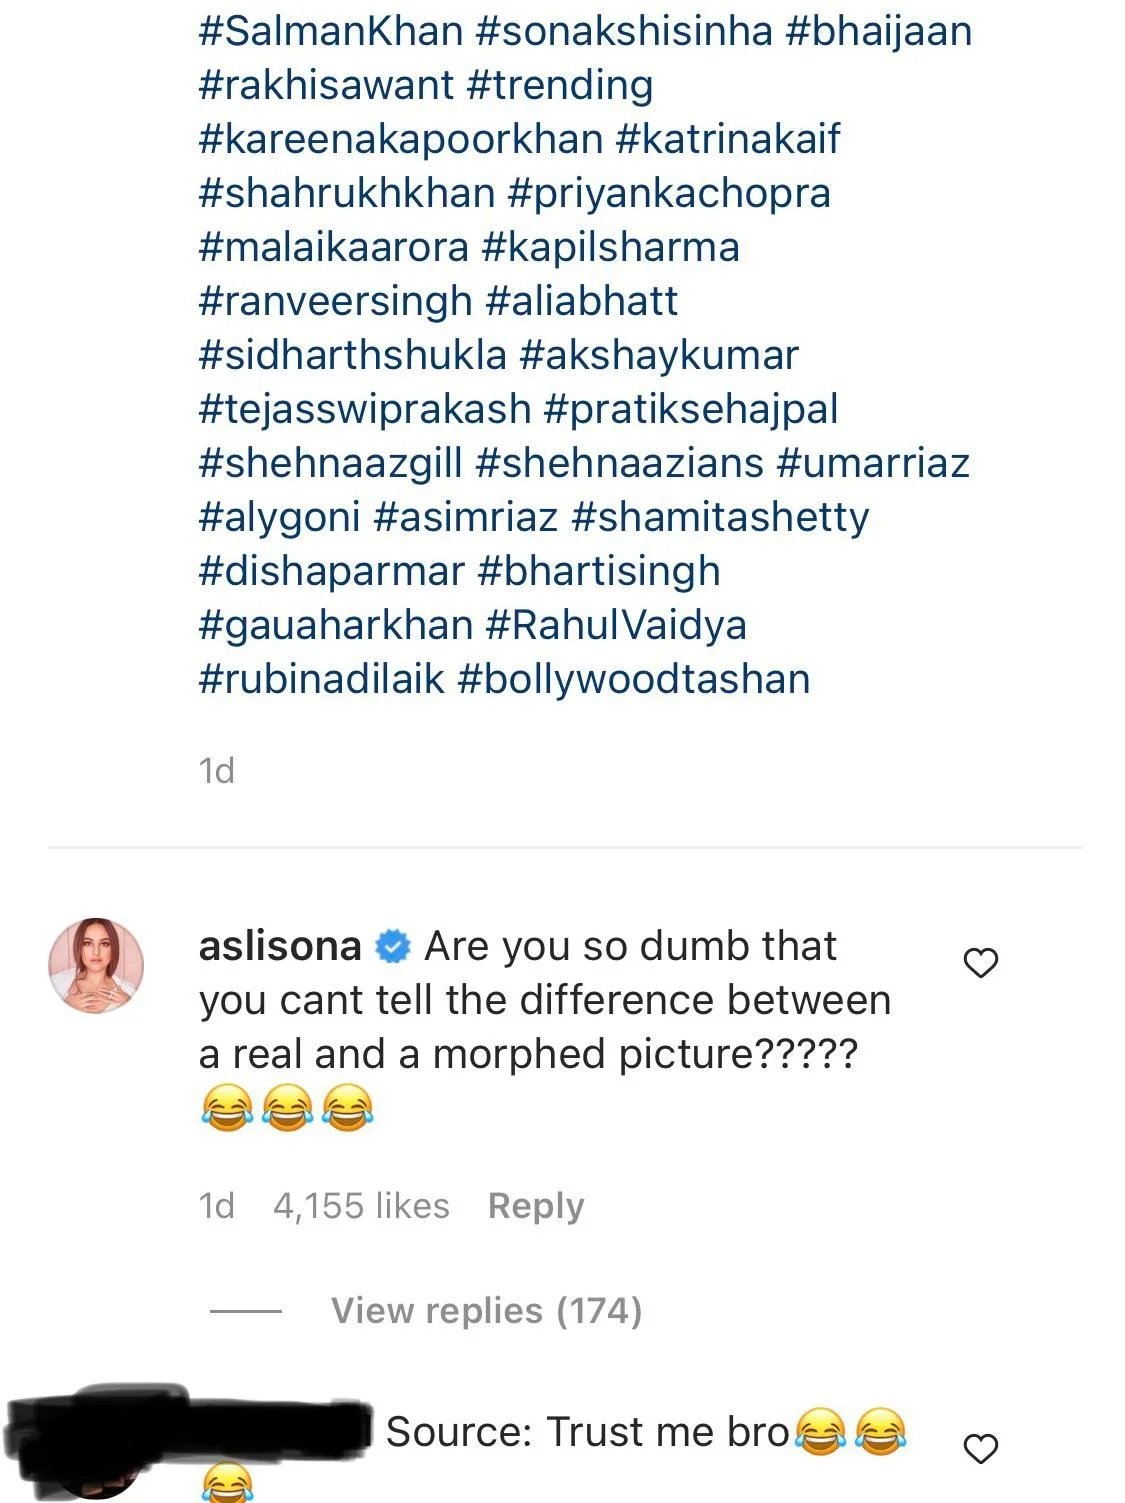Image resolution: width=1125 pixels, height=1503 pixels.
Task: Tap the aslisona username
Action: point(280,946)
